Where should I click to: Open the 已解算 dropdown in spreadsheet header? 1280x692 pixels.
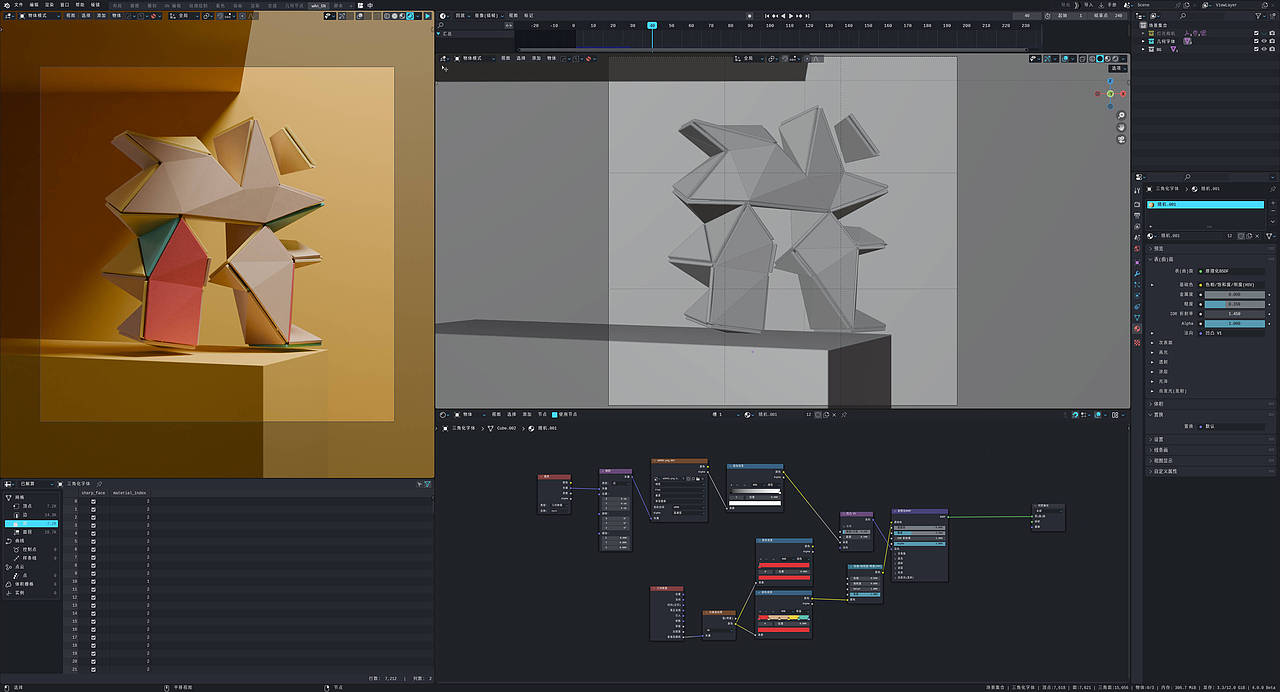(x=36, y=484)
